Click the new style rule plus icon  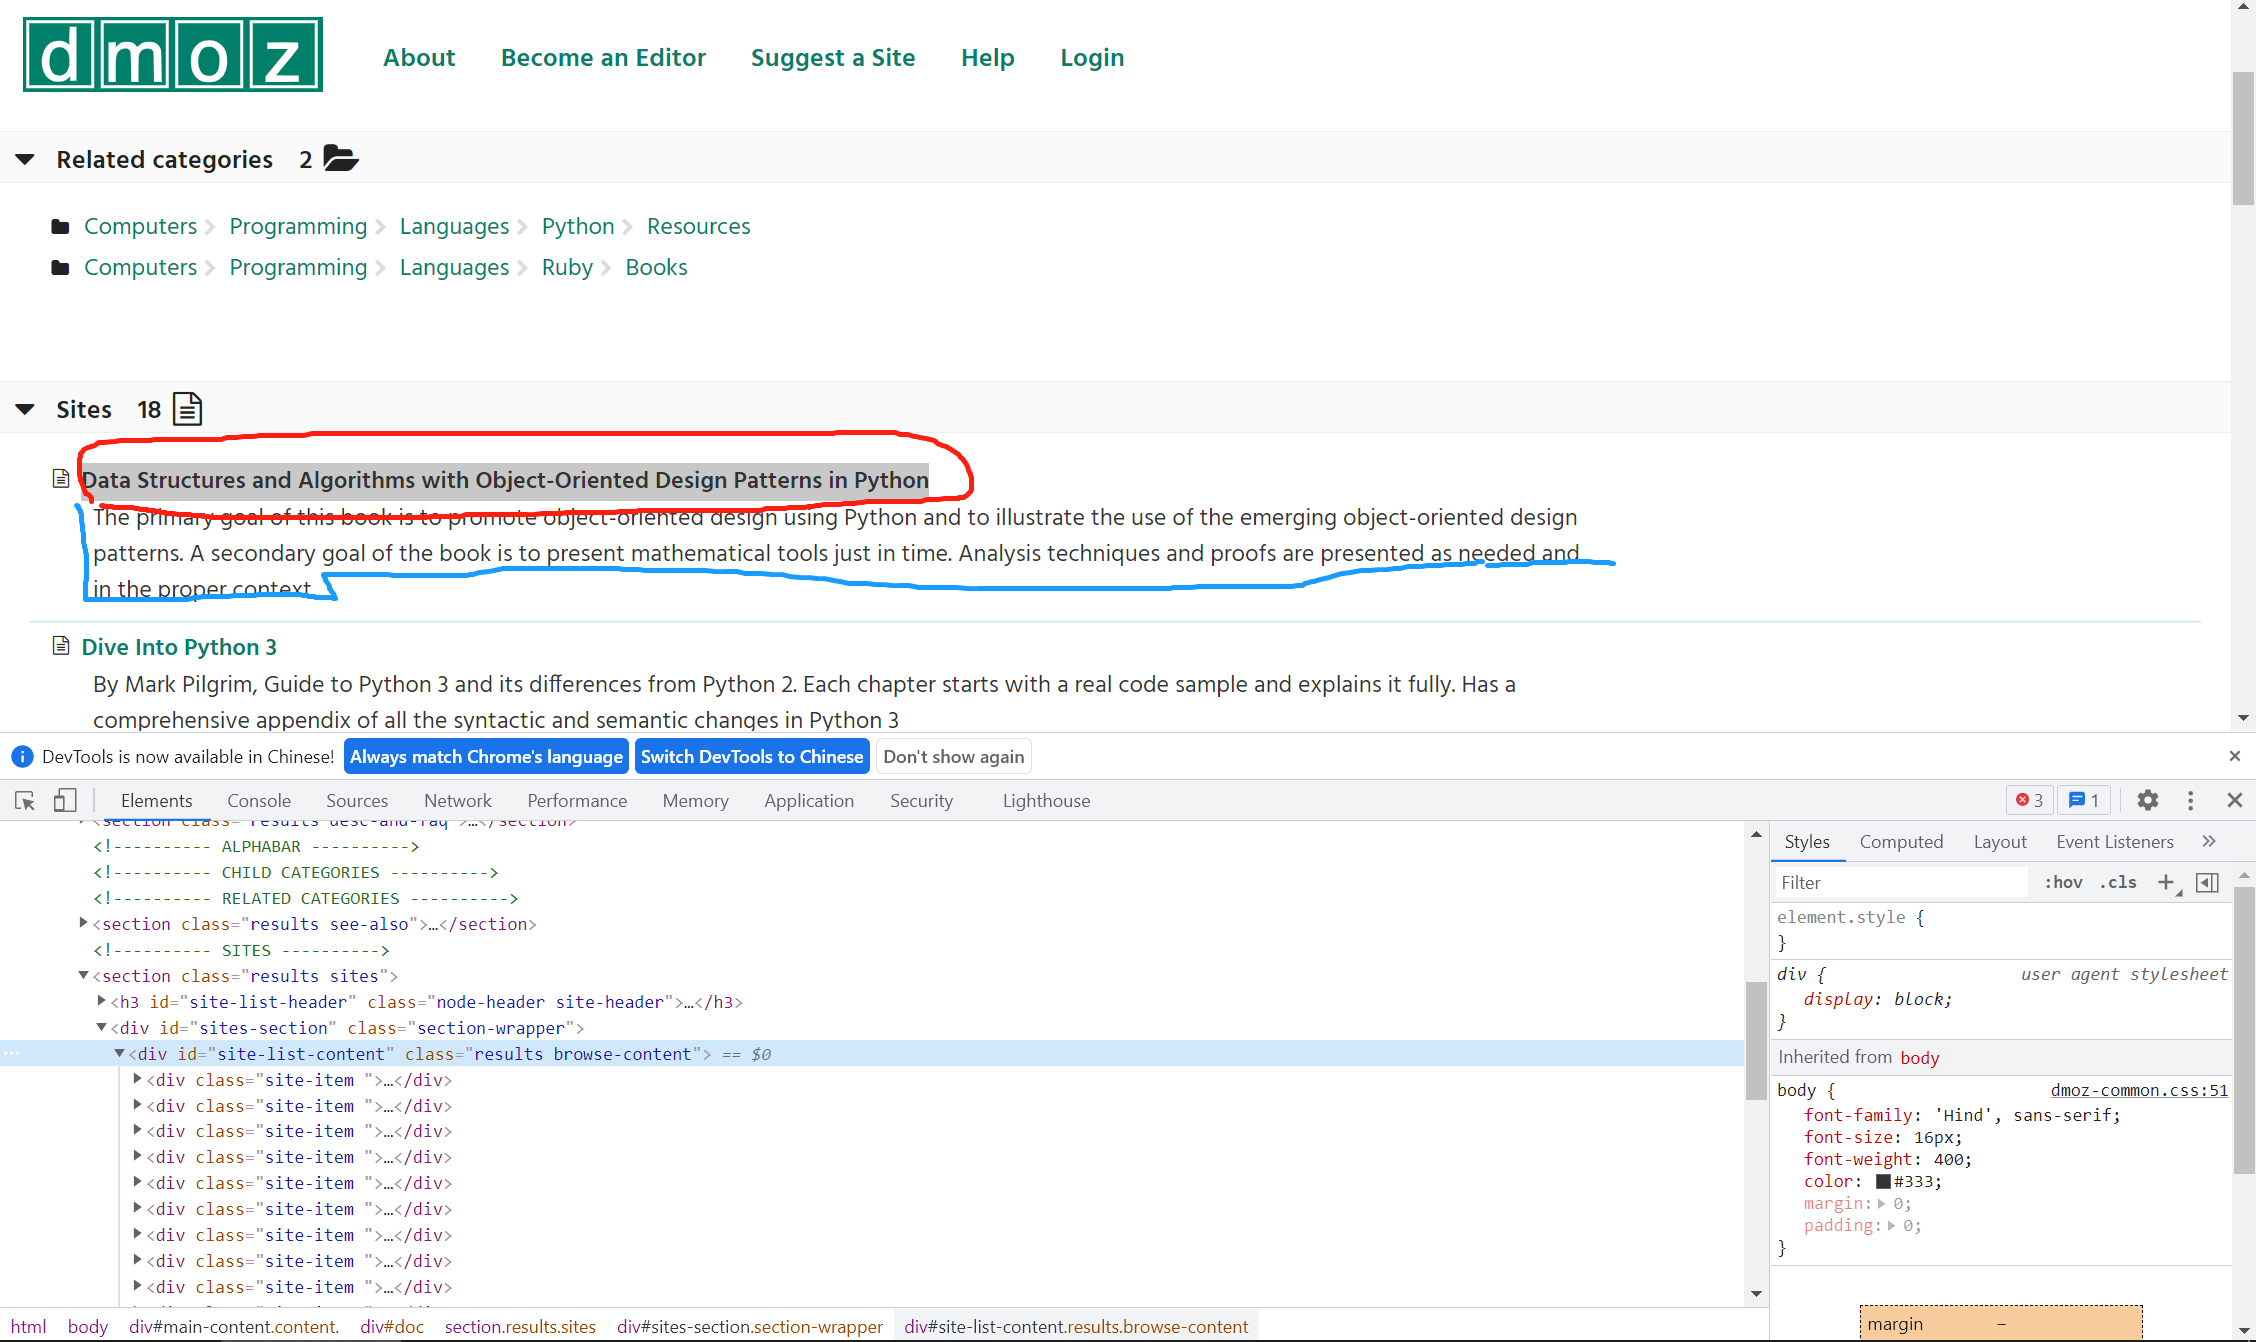tap(2166, 882)
